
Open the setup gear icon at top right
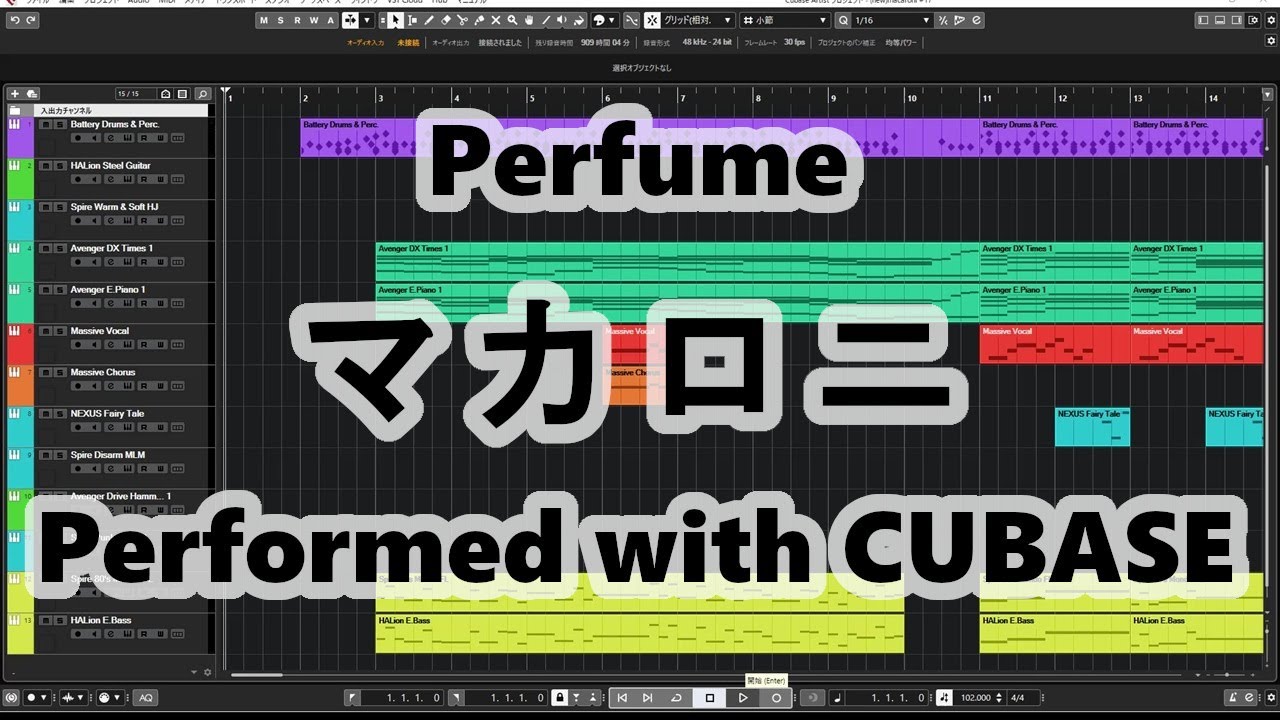click(x=1271, y=20)
